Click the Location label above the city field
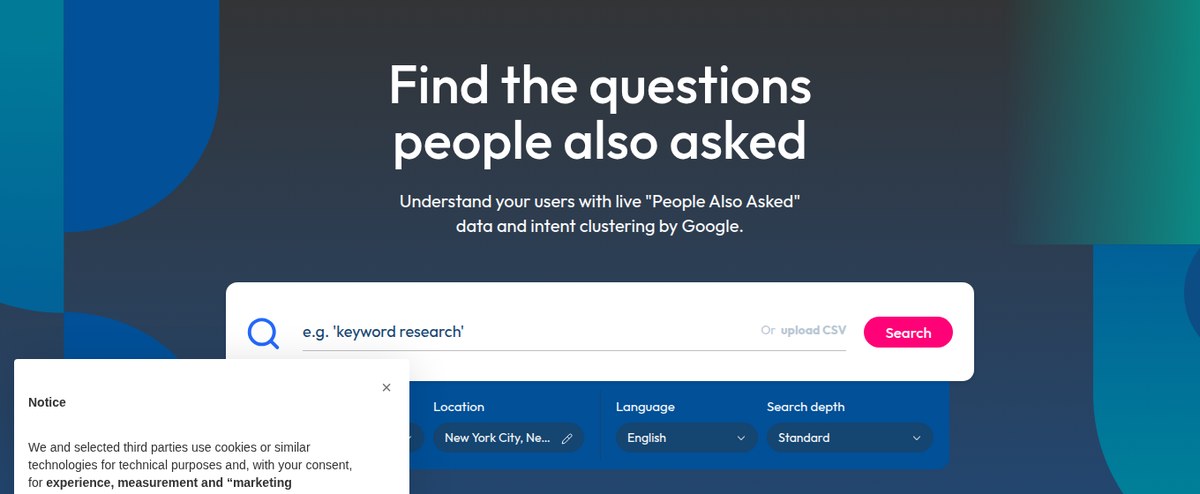 pos(459,407)
